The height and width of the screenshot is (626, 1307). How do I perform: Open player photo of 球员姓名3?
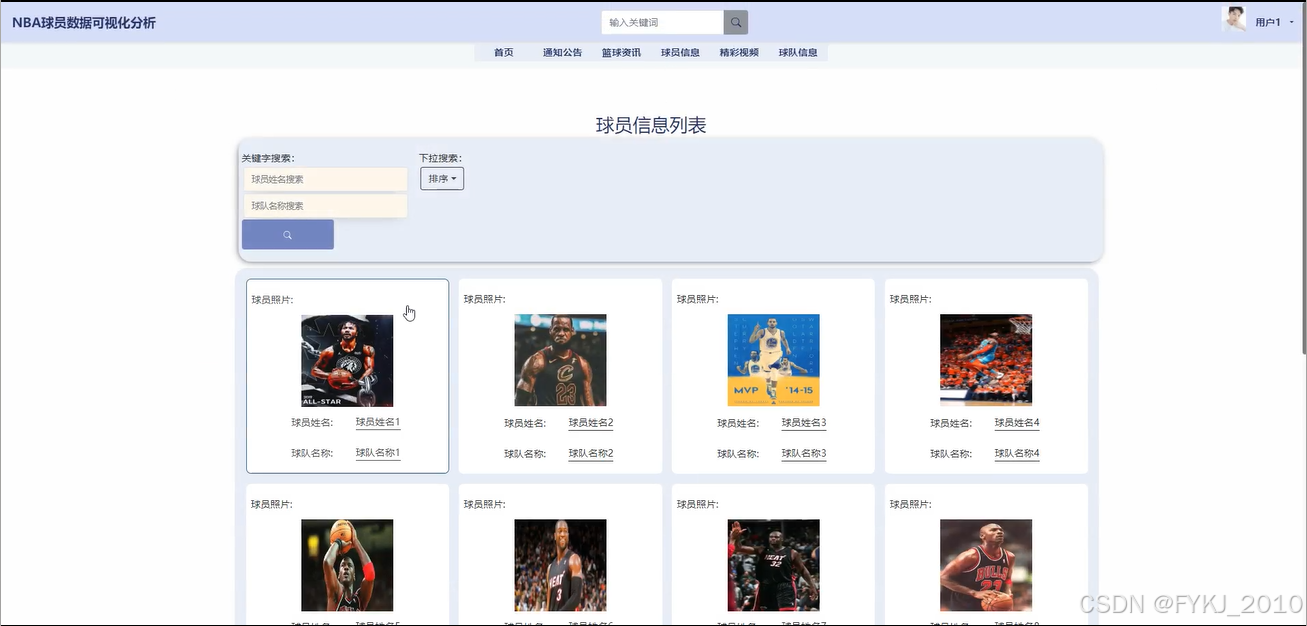[x=773, y=360]
